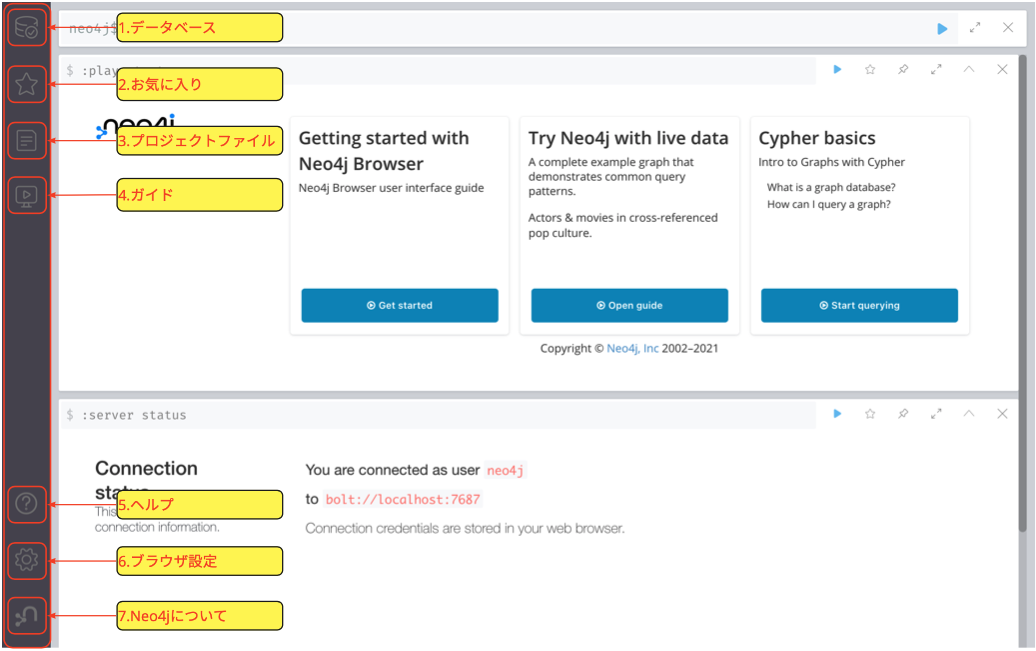Open the Help question mark icon
Image resolution: width=1036 pixels, height=651 pixels.
(27, 505)
